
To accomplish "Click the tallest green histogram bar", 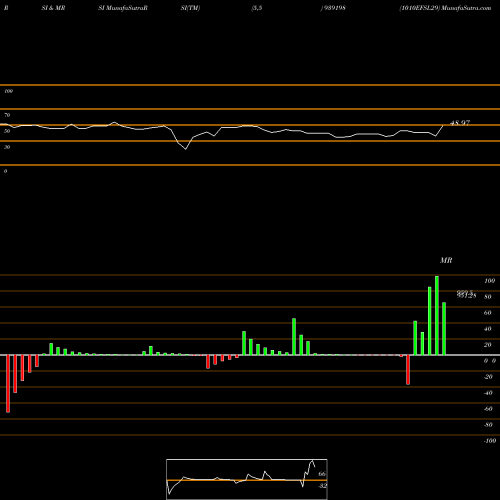I will [437, 315].
